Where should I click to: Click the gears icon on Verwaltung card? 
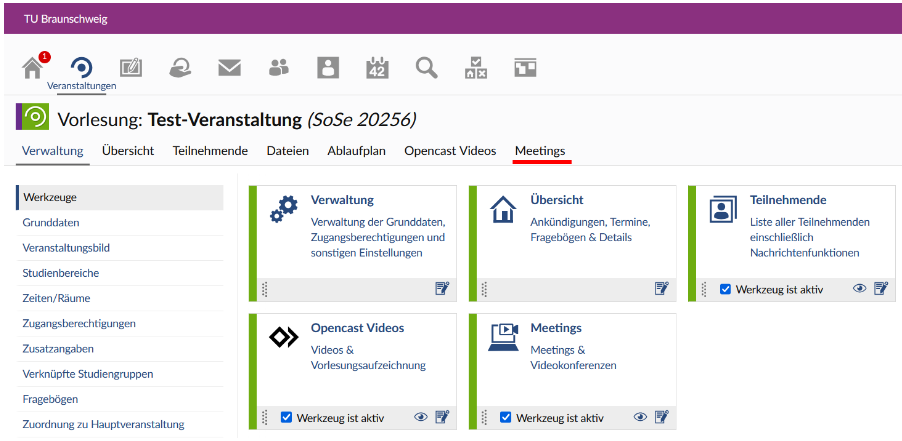(284, 209)
